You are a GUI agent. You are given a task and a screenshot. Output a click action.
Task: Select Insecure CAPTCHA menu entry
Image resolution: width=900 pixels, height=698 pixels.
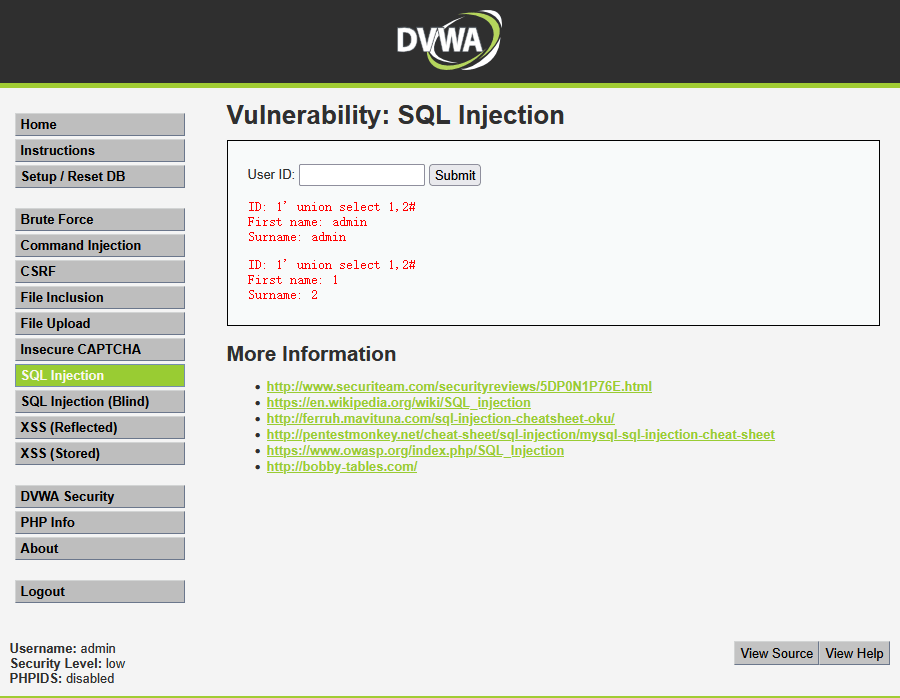tap(100, 349)
